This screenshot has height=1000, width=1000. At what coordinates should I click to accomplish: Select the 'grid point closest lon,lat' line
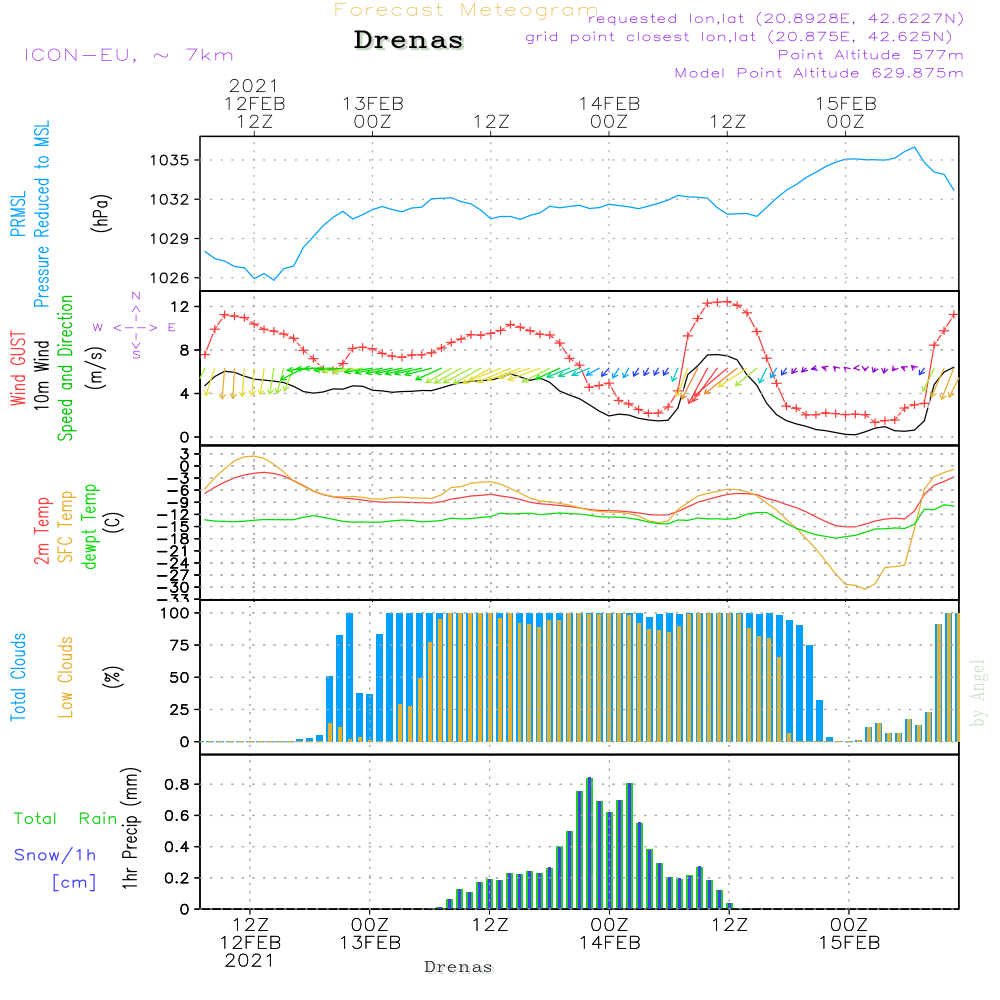click(739, 37)
